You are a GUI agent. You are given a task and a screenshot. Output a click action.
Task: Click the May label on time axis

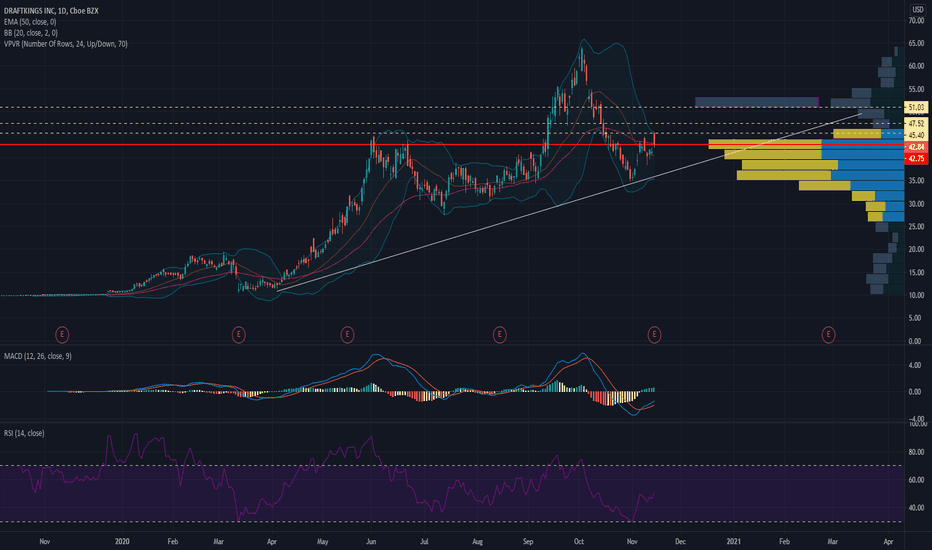tap(323, 542)
